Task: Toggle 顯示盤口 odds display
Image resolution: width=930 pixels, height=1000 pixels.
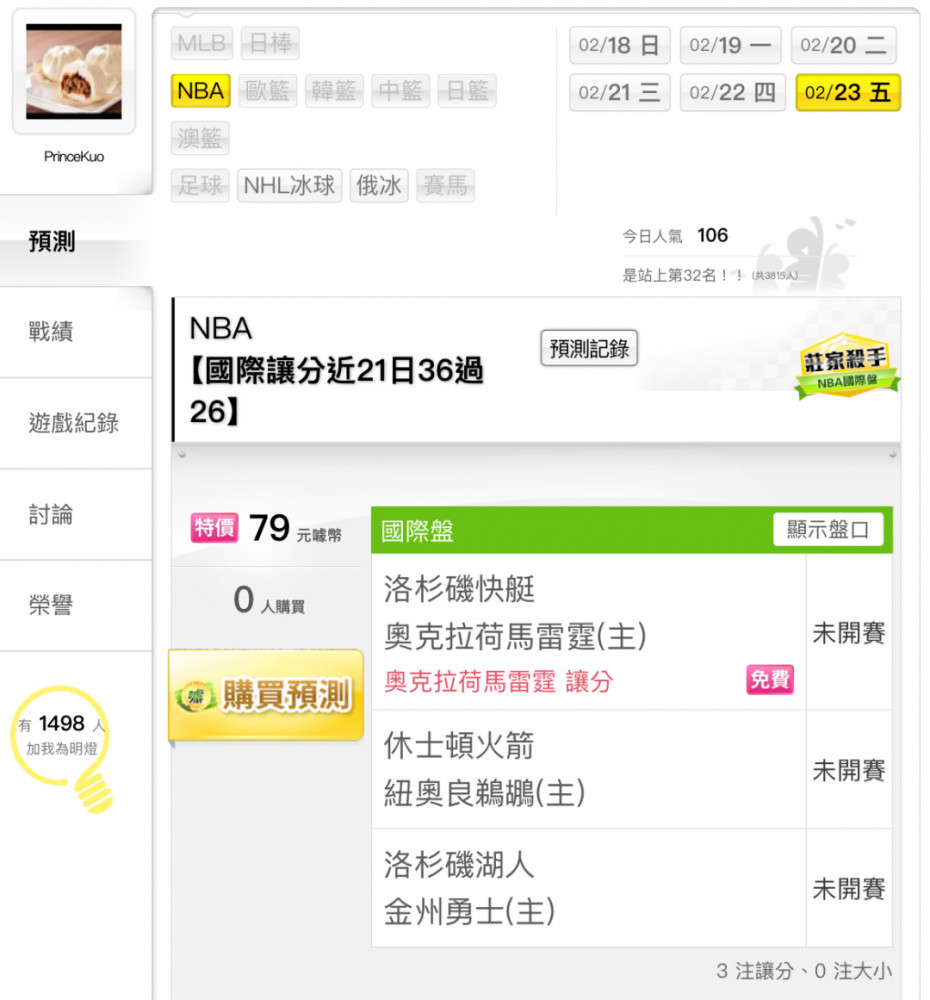Action: click(x=828, y=529)
